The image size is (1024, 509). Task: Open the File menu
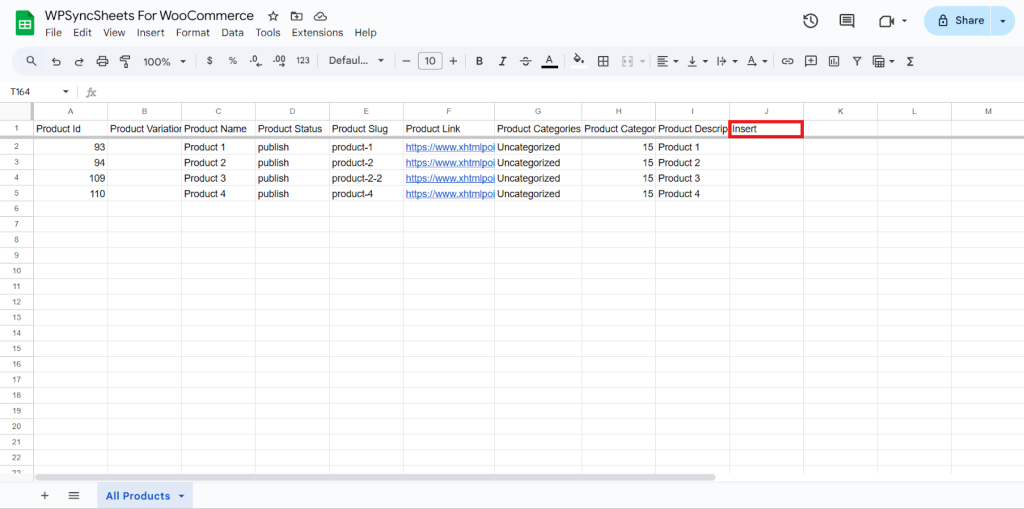click(54, 33)
